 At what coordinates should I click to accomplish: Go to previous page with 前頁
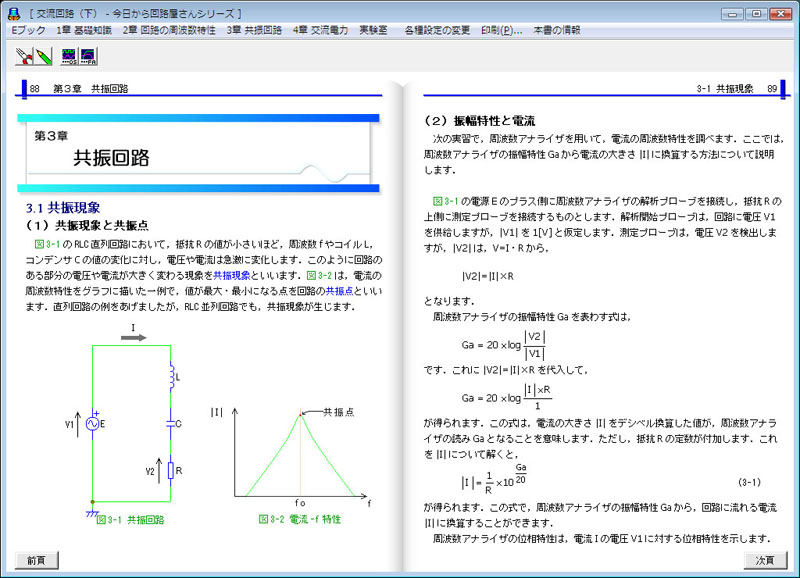coord(36,560)
